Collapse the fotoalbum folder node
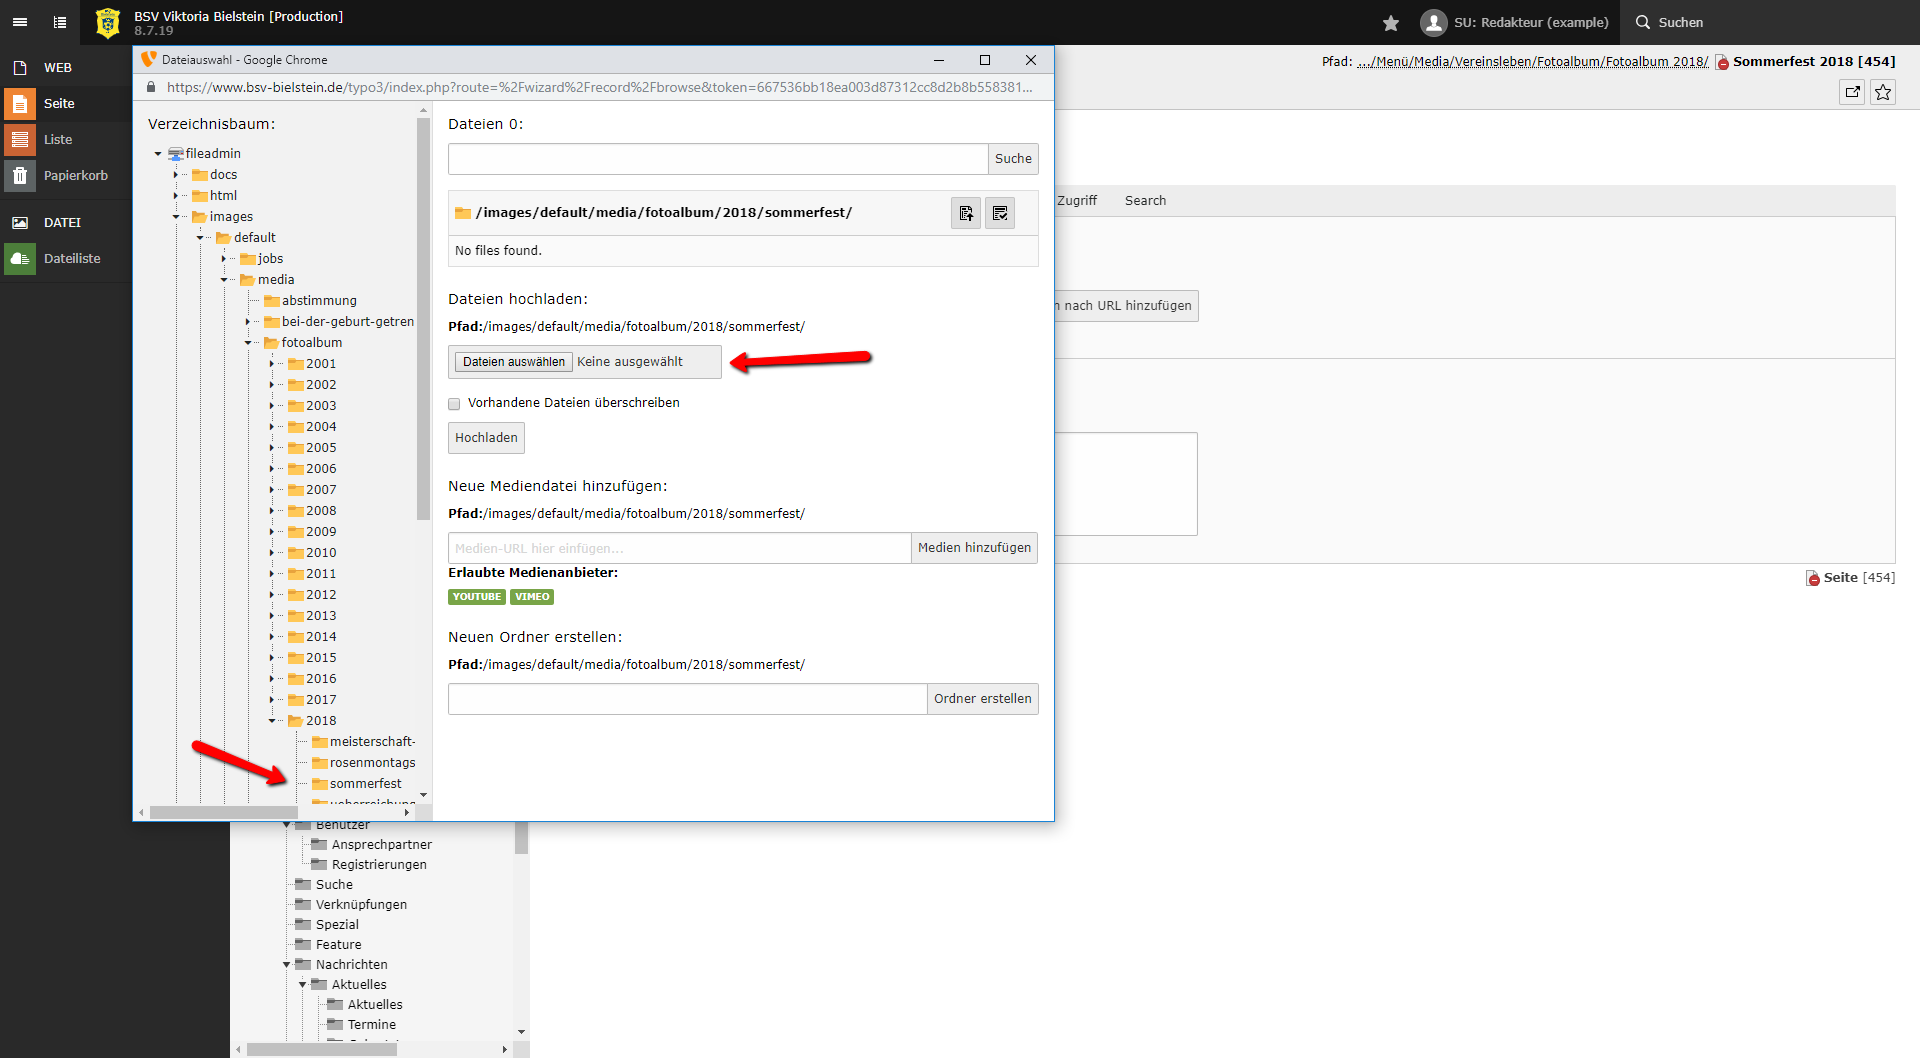The image size is (1920, 1058). [248, 343]
